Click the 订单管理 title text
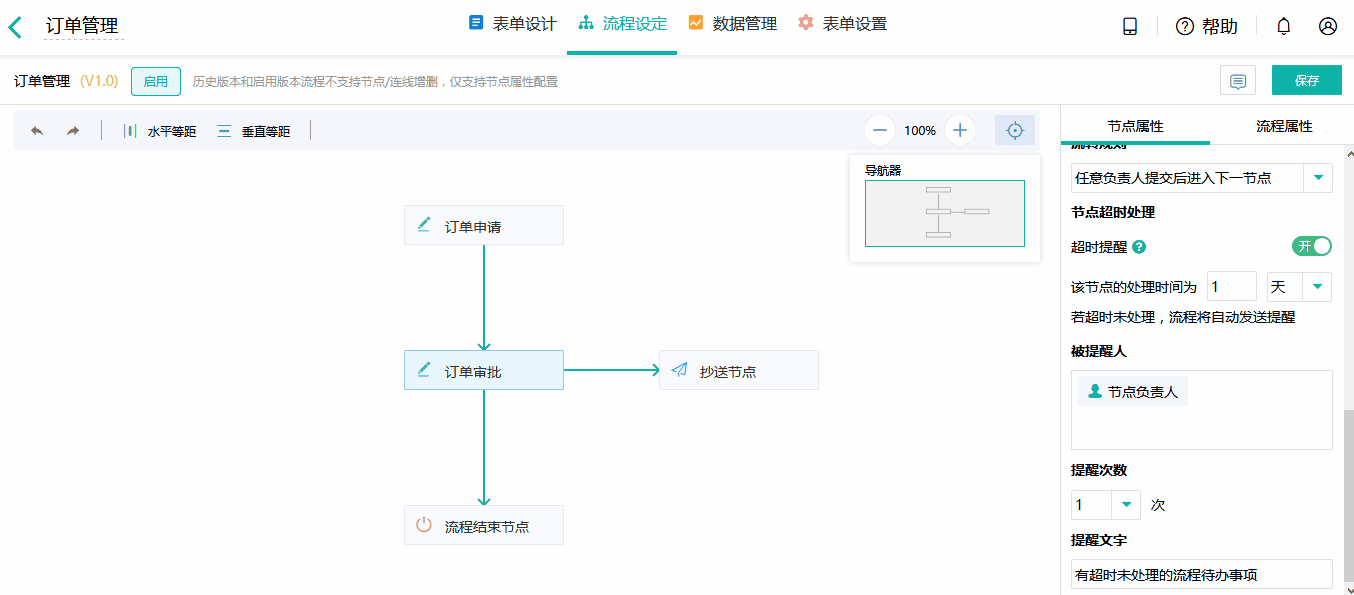Image resolution: width=1354 pixels, height=595 pixels. (82, 26)
